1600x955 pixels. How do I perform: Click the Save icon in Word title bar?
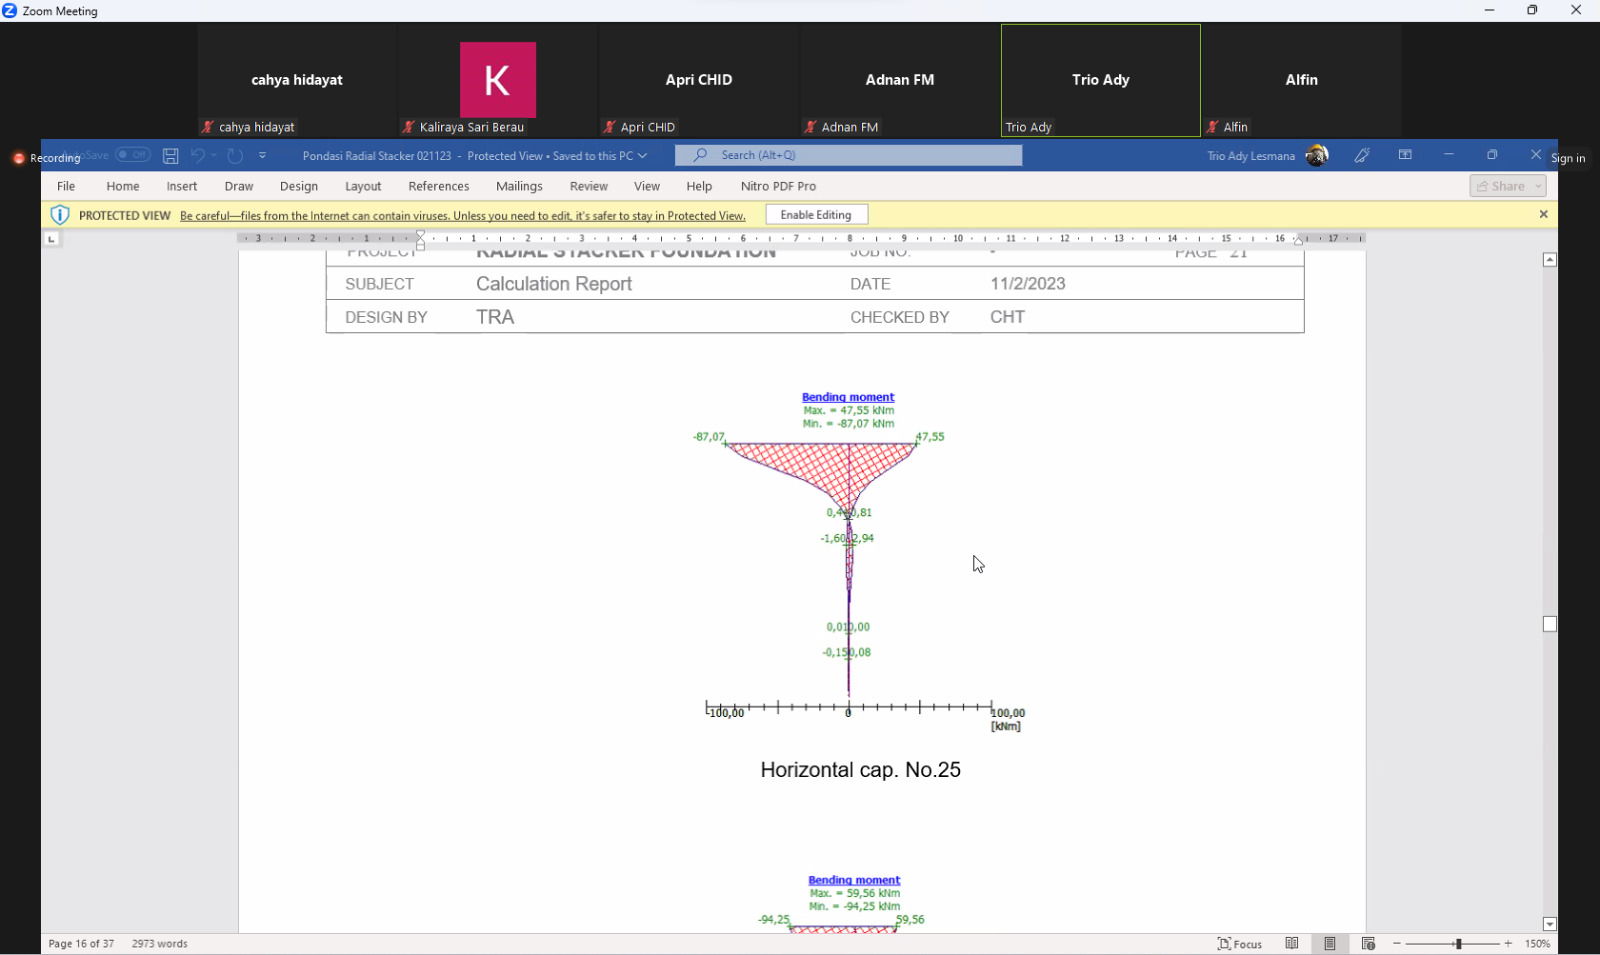tap(171, 156)
